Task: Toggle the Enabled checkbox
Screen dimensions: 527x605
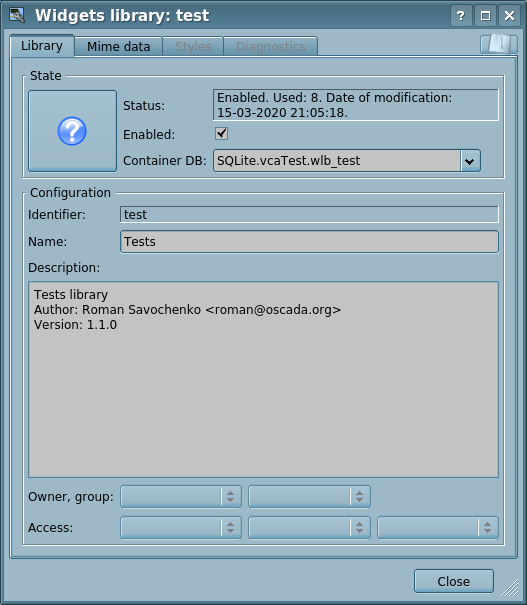Action: [221, 134]
